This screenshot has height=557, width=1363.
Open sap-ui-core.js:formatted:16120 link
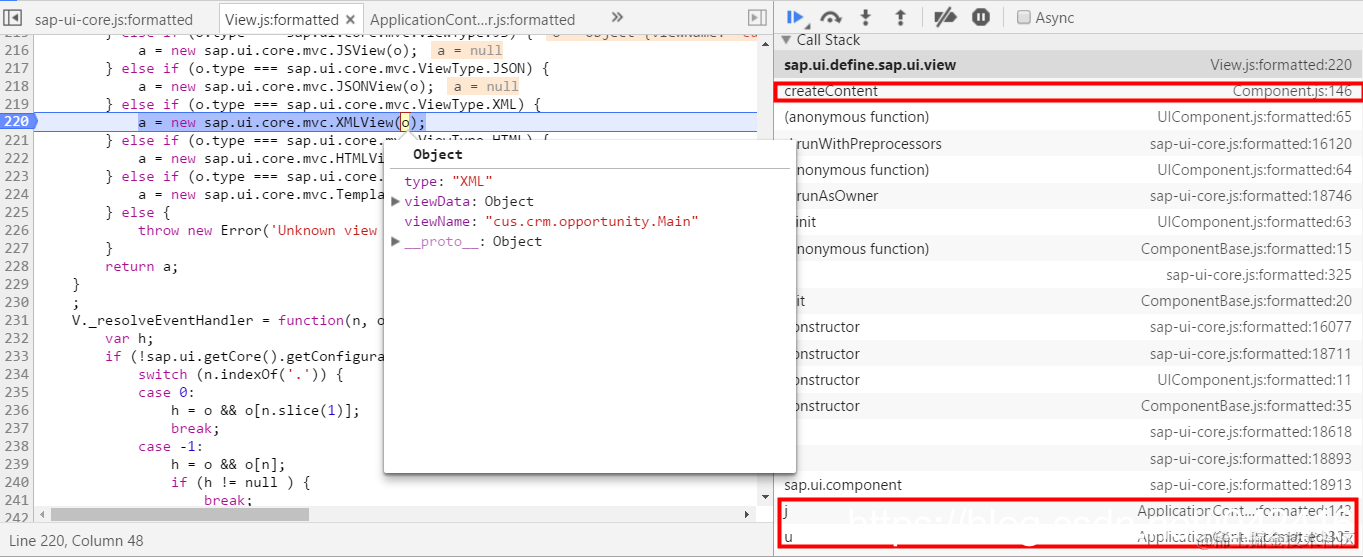(x=1251, y=144)
